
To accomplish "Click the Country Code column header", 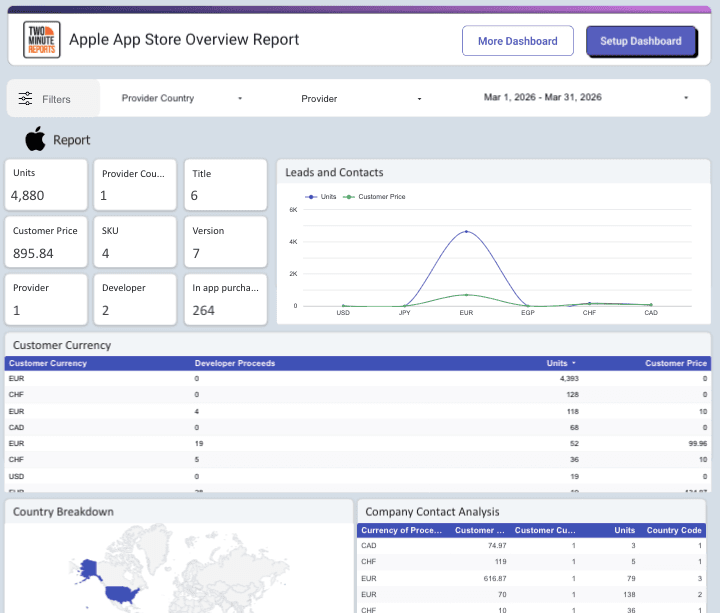I will coord(674,530).
